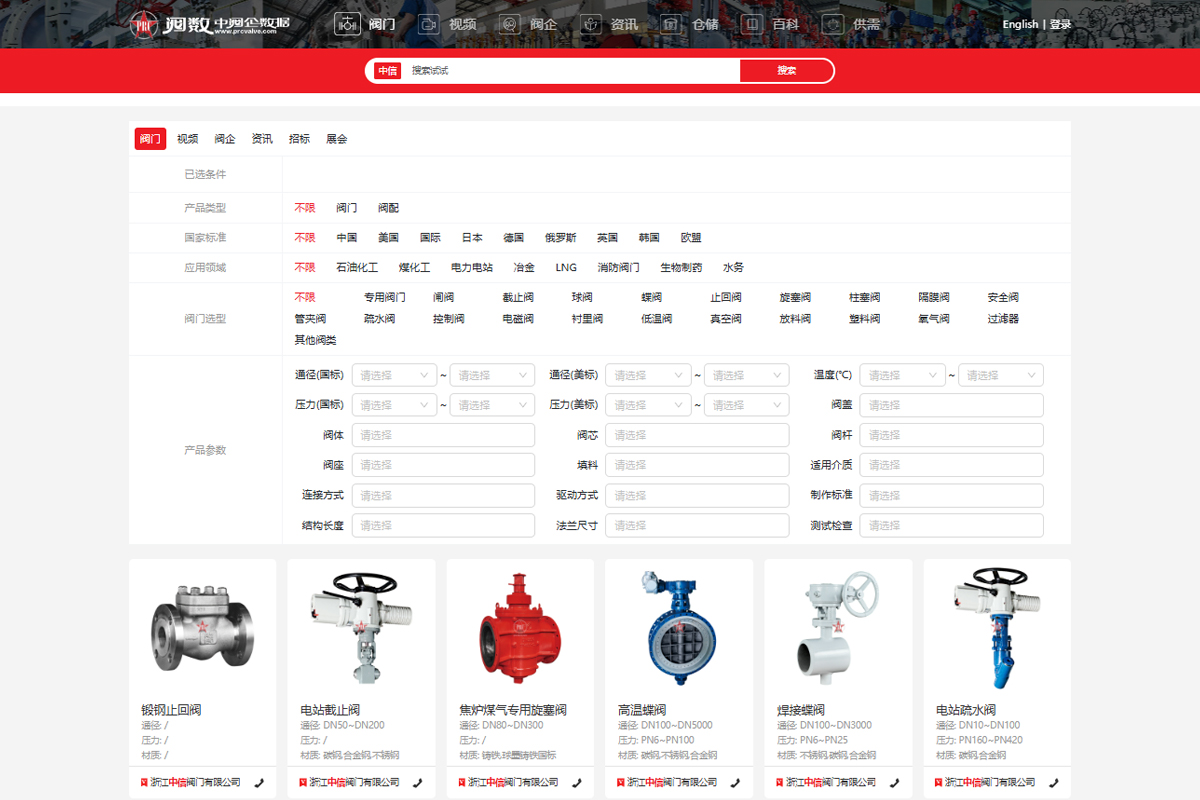Open the 高温蝶阀 product thumbnail
The height and width of the screenshot is (800, 1200).
678,628
